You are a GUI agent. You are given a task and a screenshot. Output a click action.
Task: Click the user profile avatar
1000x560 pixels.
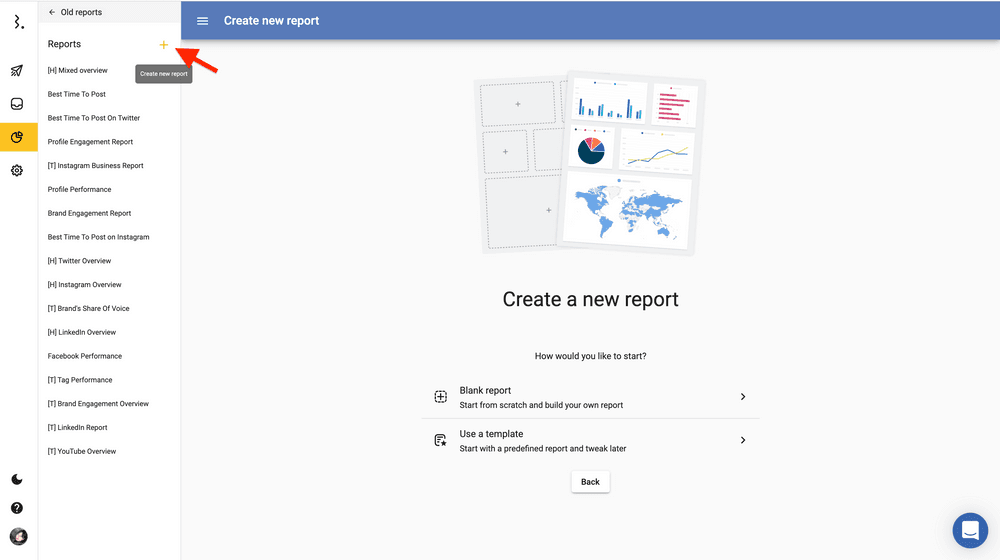coord(18,537)
